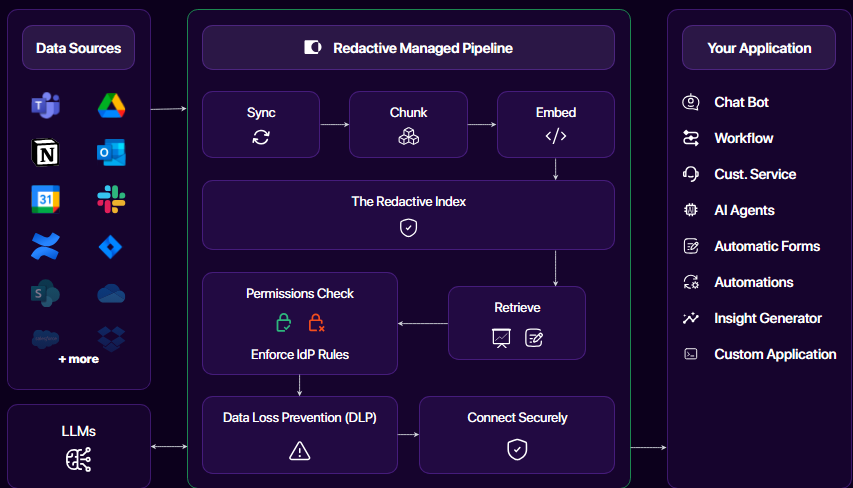Select the Confluence icon
853x488 pixels.
(45, 246)
